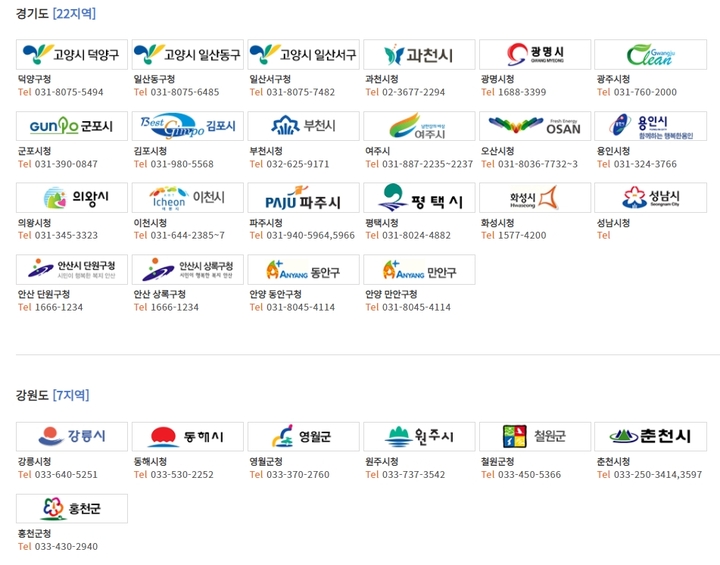720x565 pixels.
Task: Click phone number 033-450-5366
Action: [529, 475]
